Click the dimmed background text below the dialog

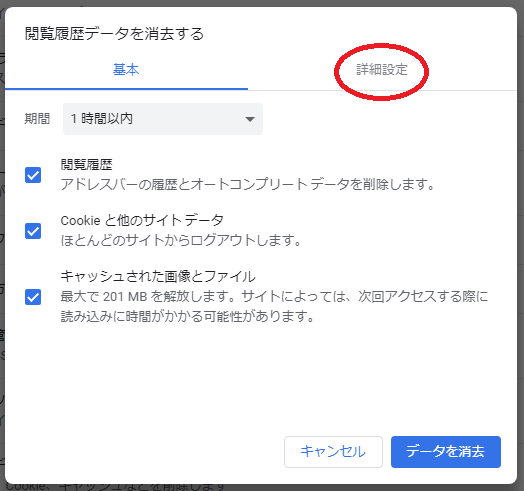(115, 487)
